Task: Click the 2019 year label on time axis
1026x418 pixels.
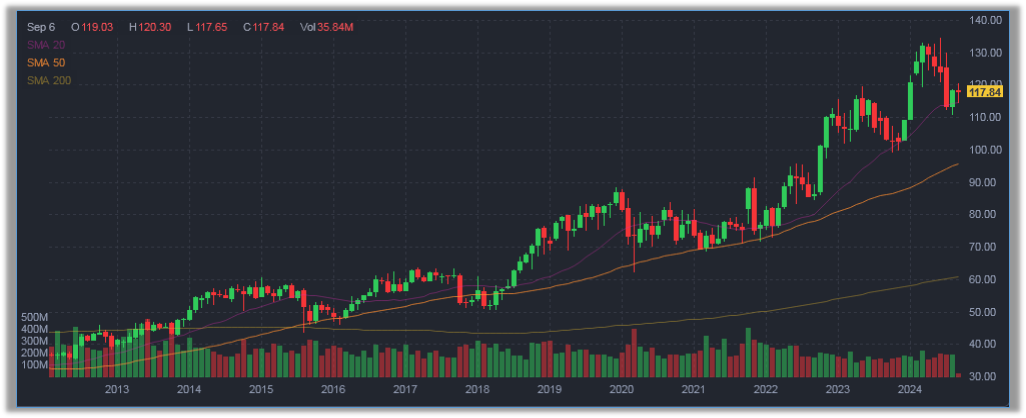Action: pos(549,391)
